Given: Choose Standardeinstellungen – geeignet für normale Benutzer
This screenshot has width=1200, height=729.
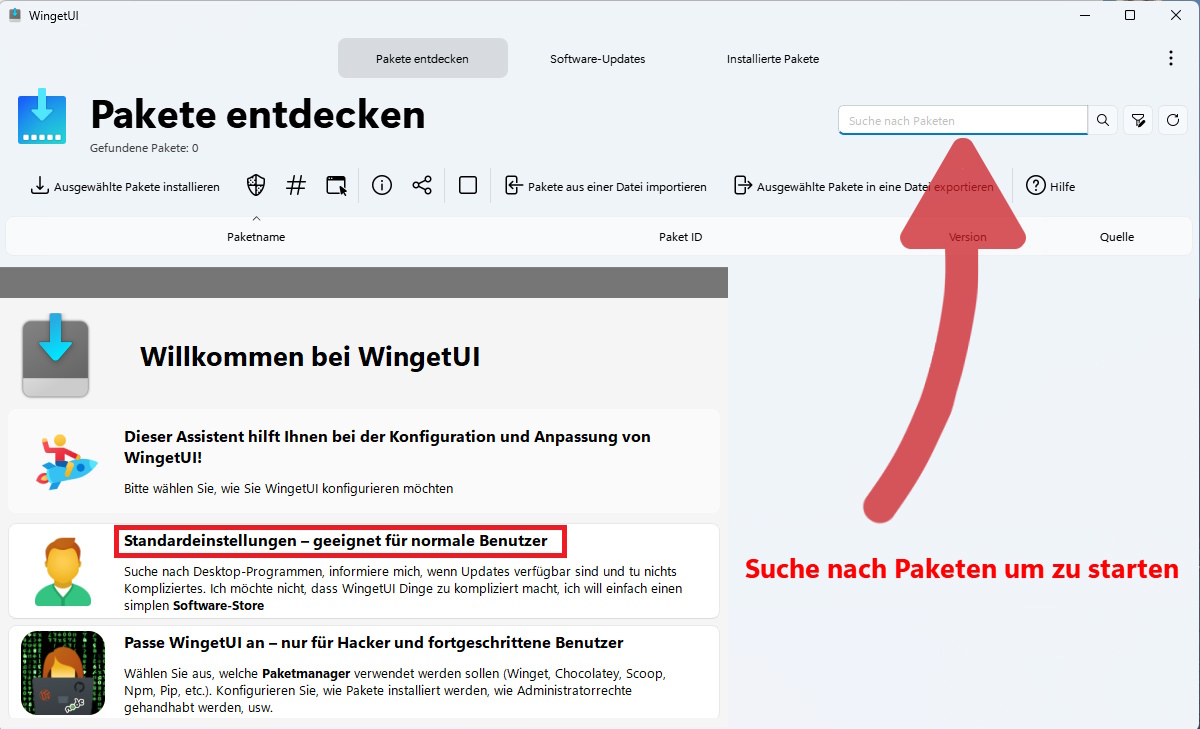Looking at the screenshot, I should click(364, 570).
